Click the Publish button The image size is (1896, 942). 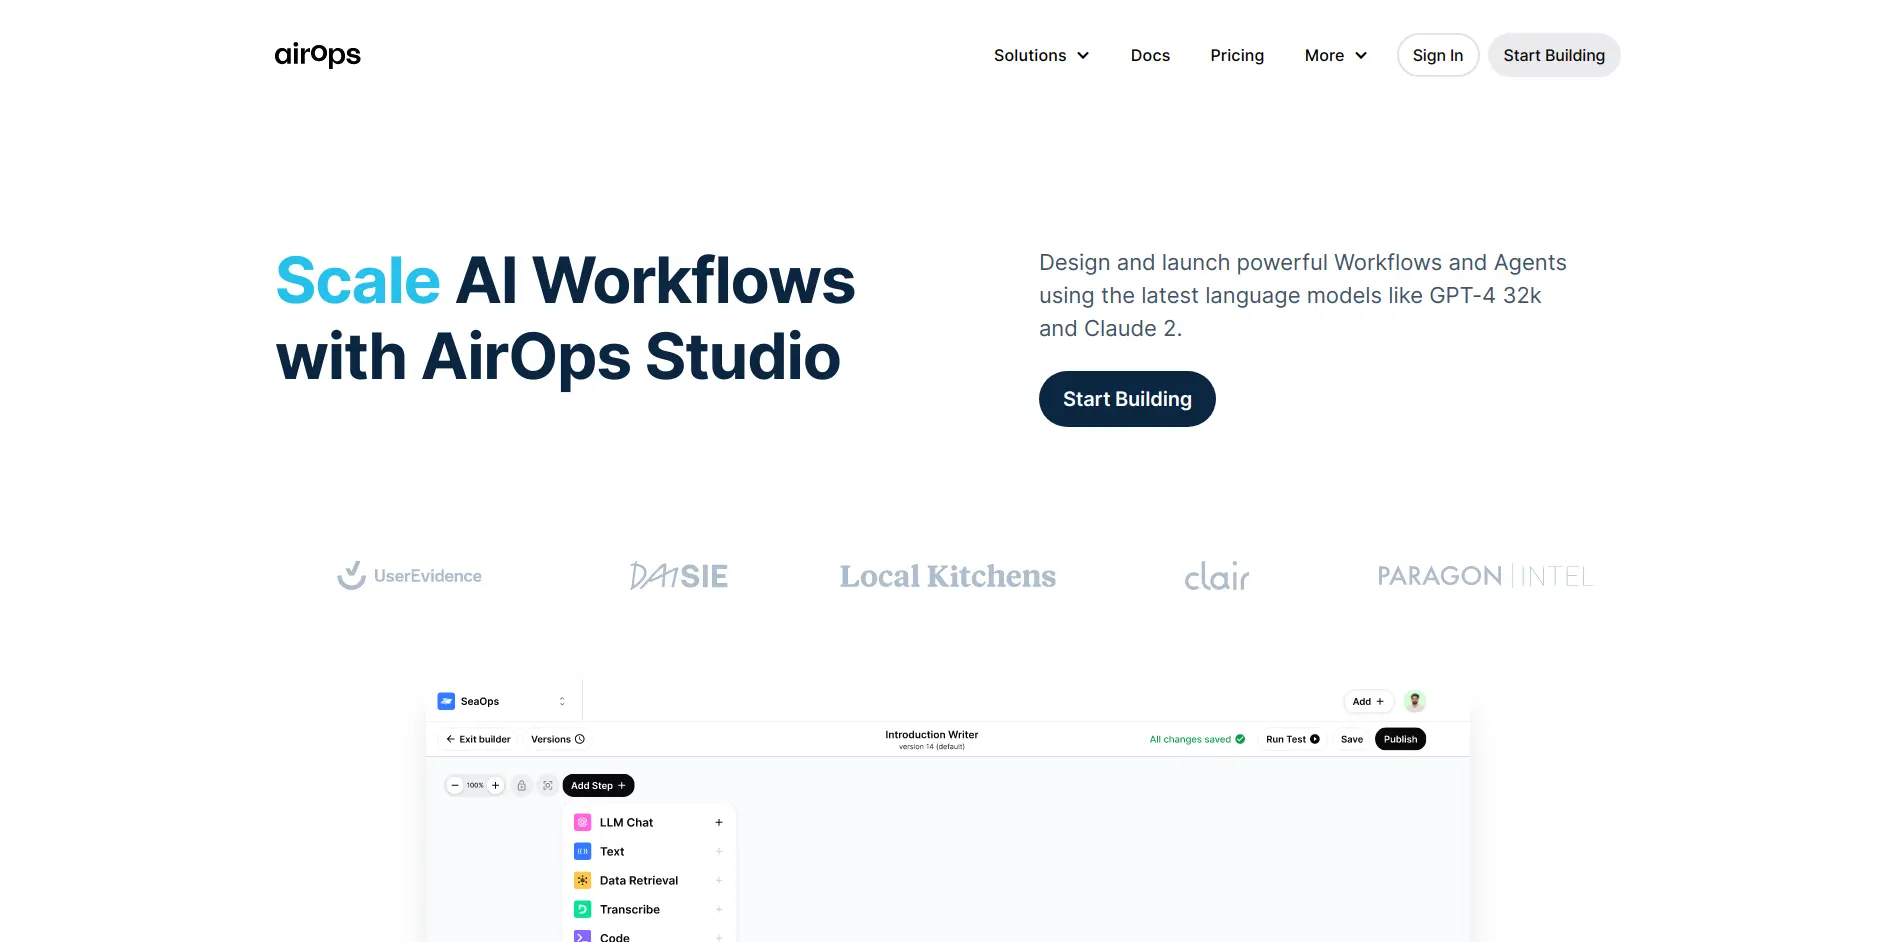coord(1400,739)
